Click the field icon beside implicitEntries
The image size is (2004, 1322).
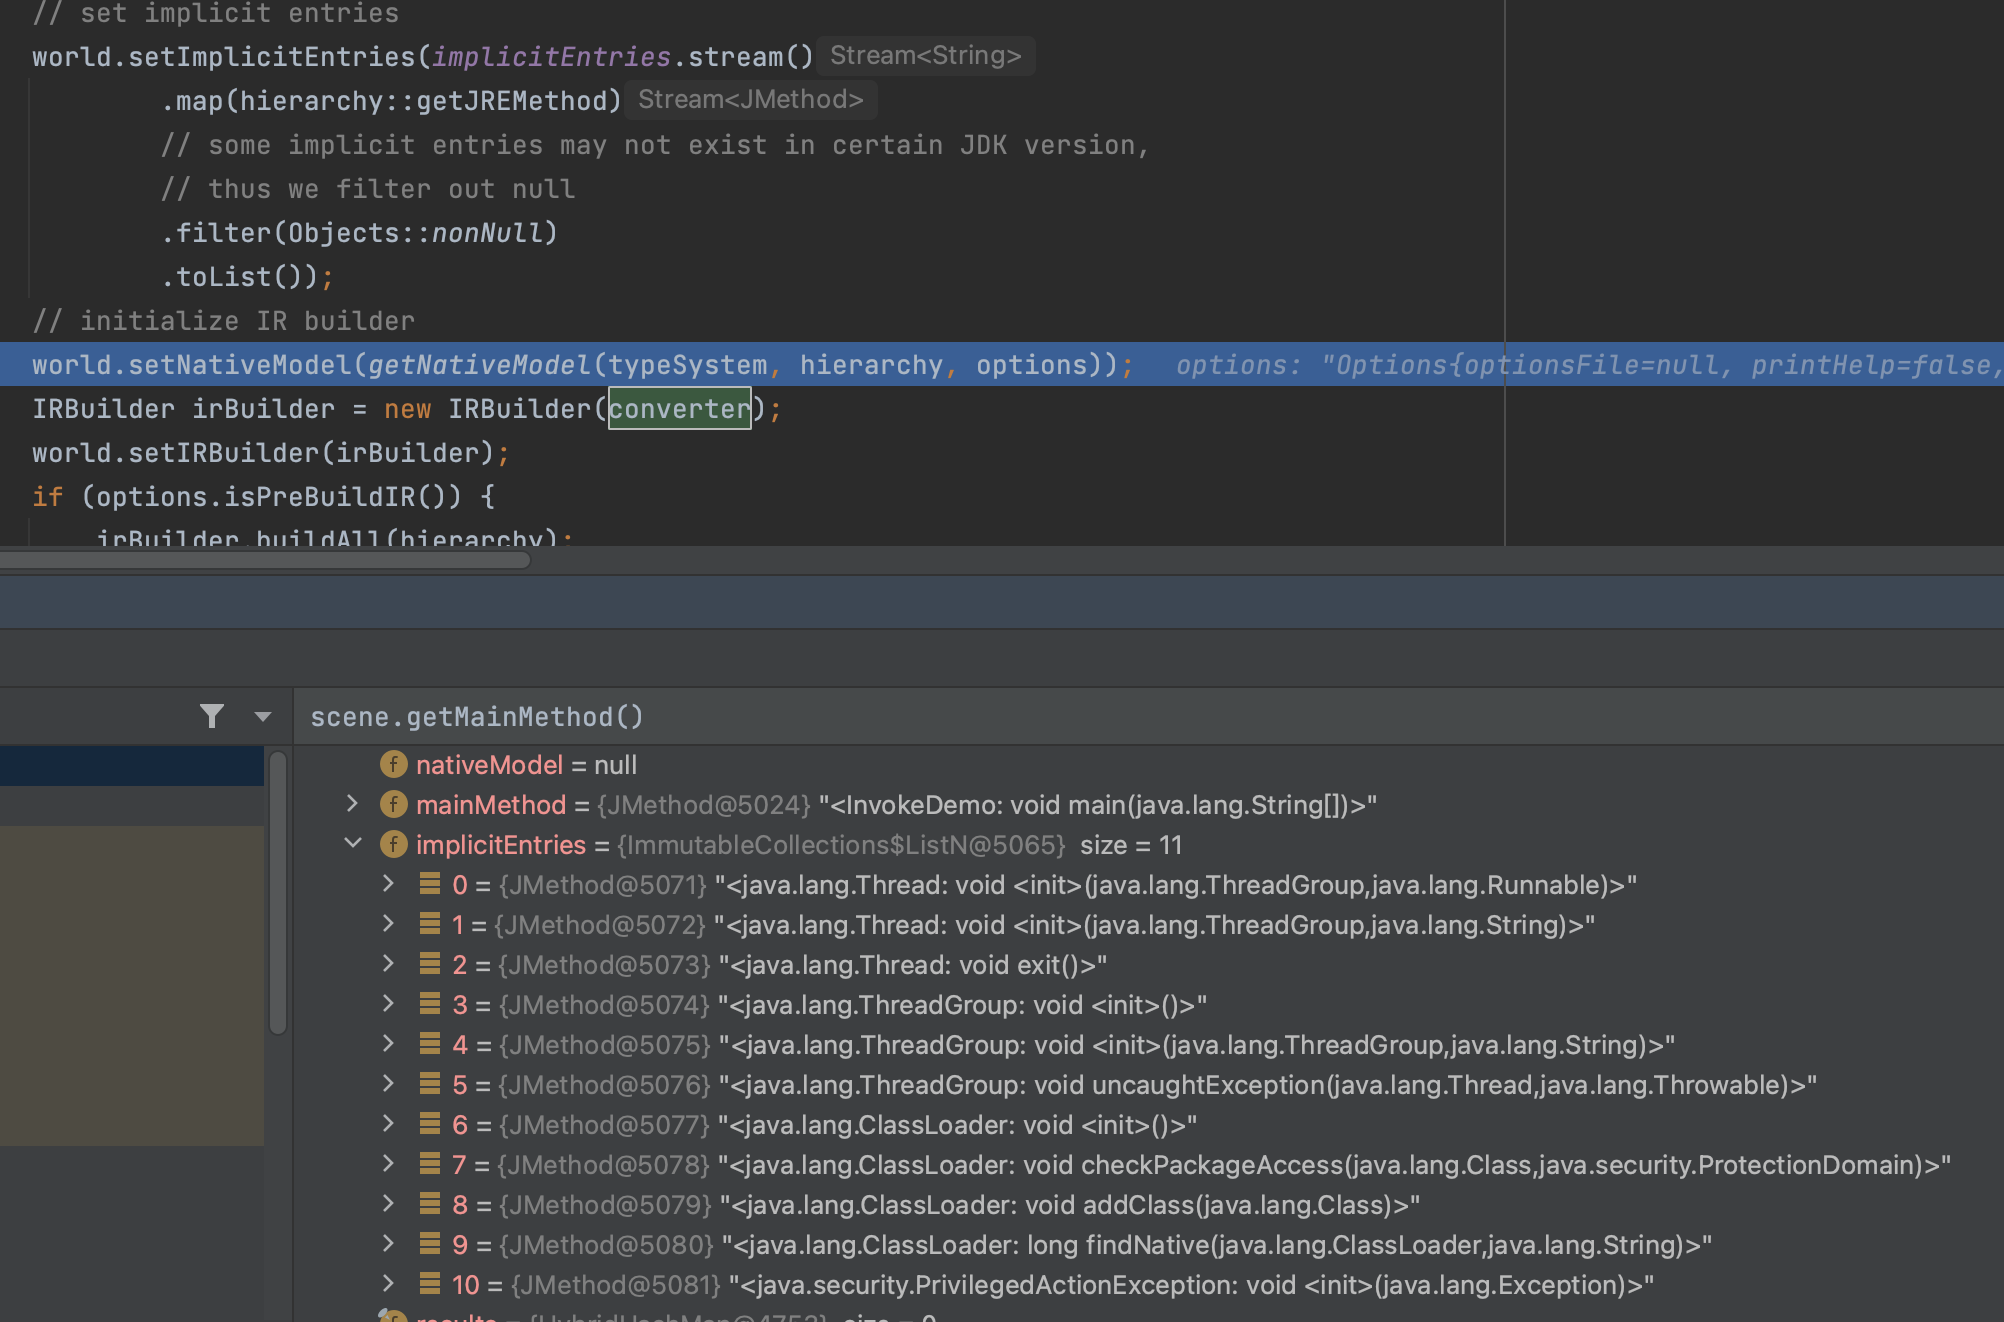(394, 845)
